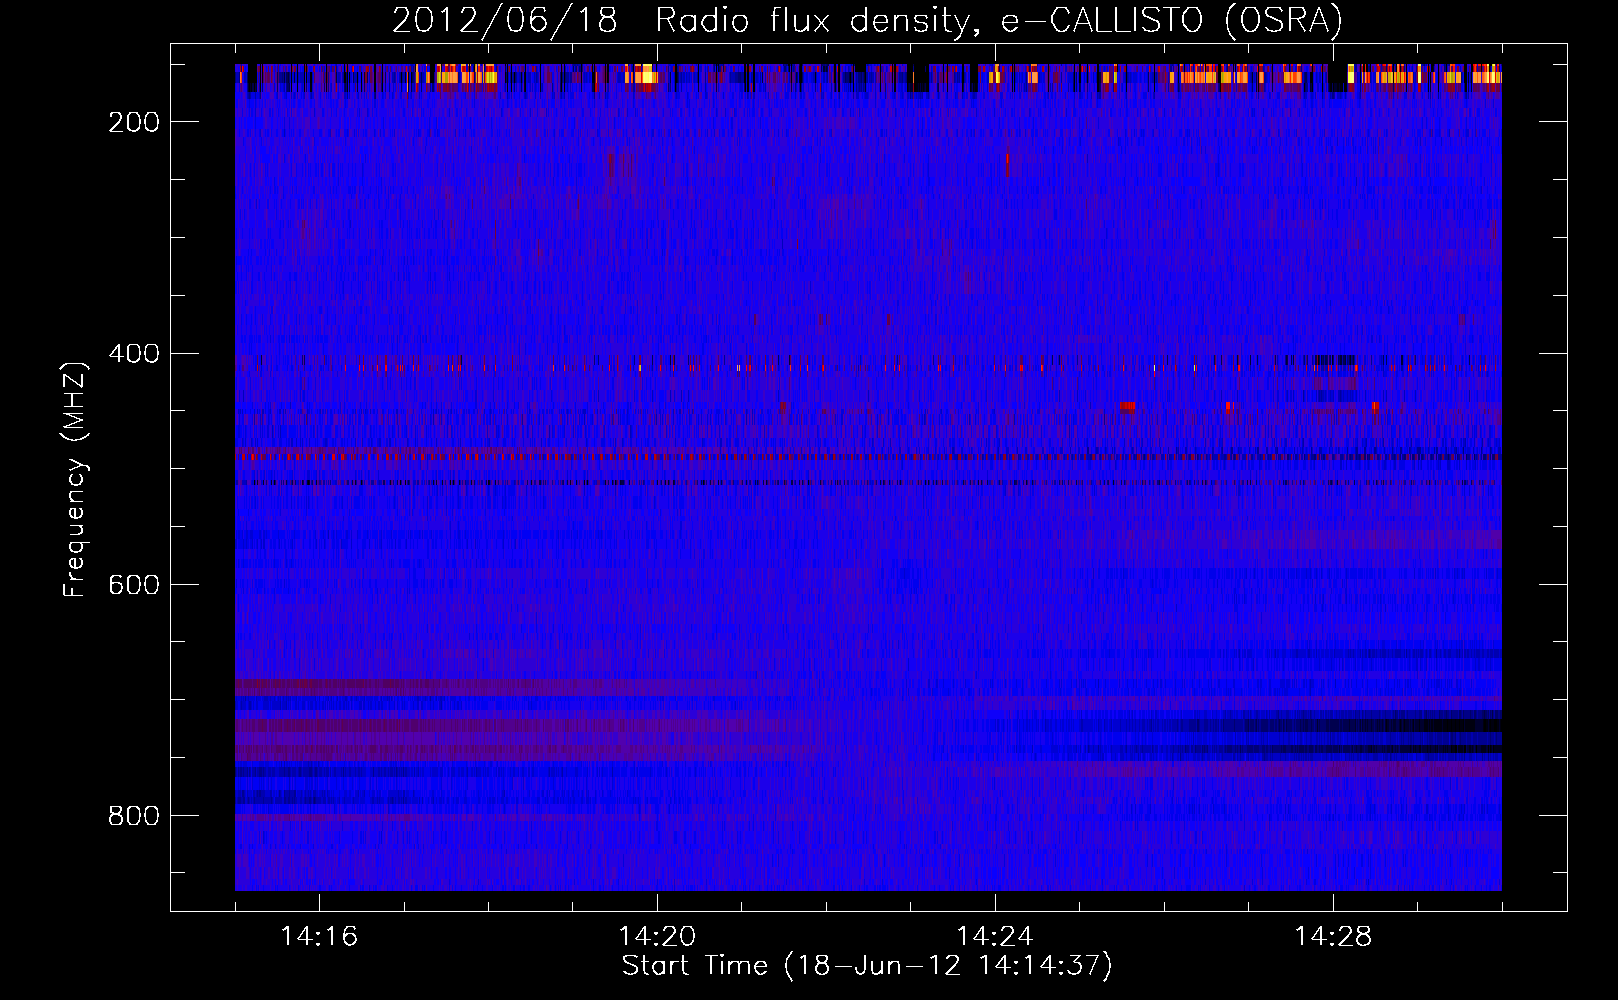This screenshot has width=1618, height=1000.
Task: Click the plot title "2012/06/18 Radio flux density, e-CALLISTO (OSRA)"
Action: (x=867, y=20)
